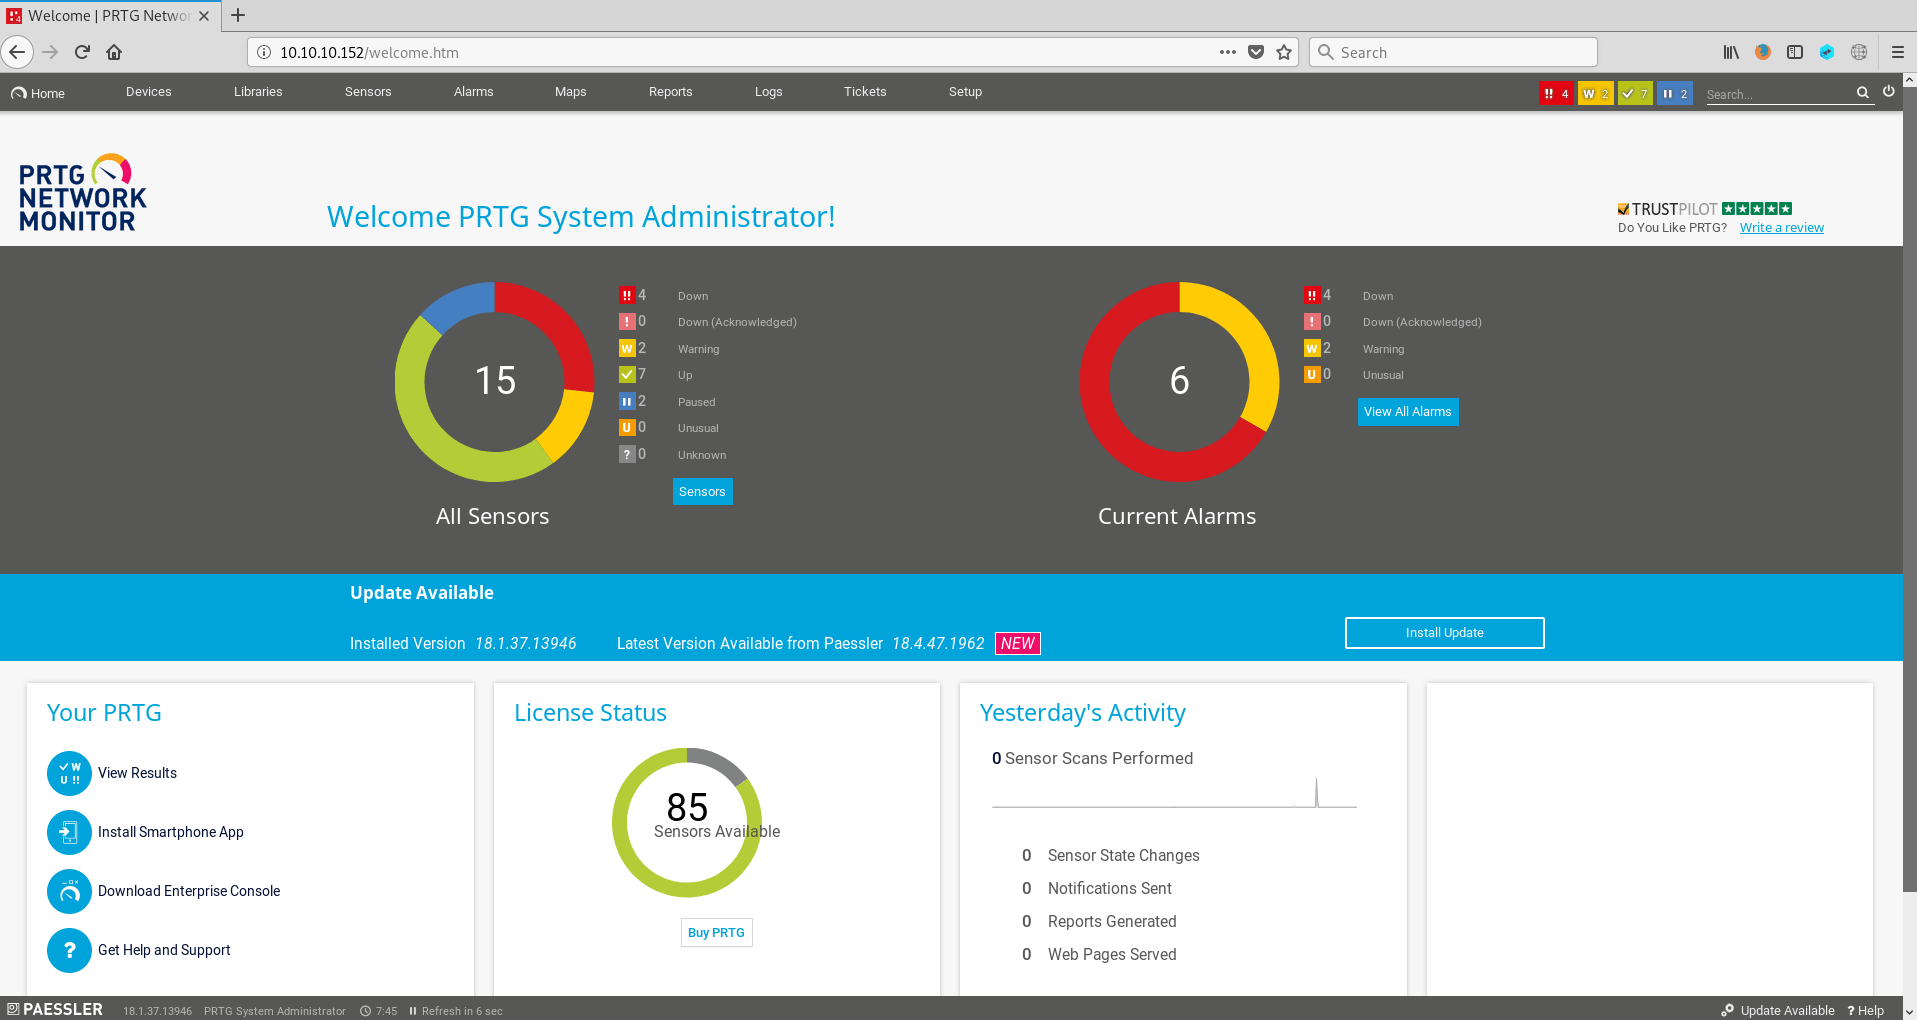Click the Down icon in Current Alarms legend
The width and height of the screenshot is (1917, 1020).
pyautogui.click(x=1312, y=295)
